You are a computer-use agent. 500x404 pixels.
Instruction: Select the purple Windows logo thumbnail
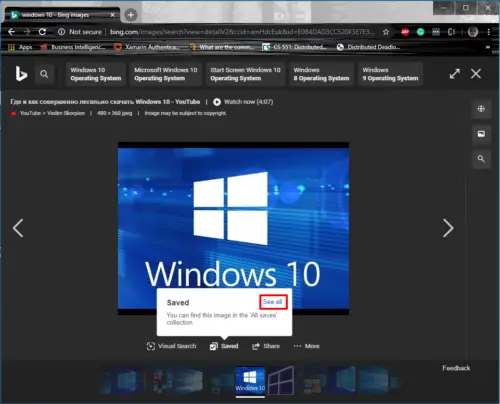tap(281, 381)
